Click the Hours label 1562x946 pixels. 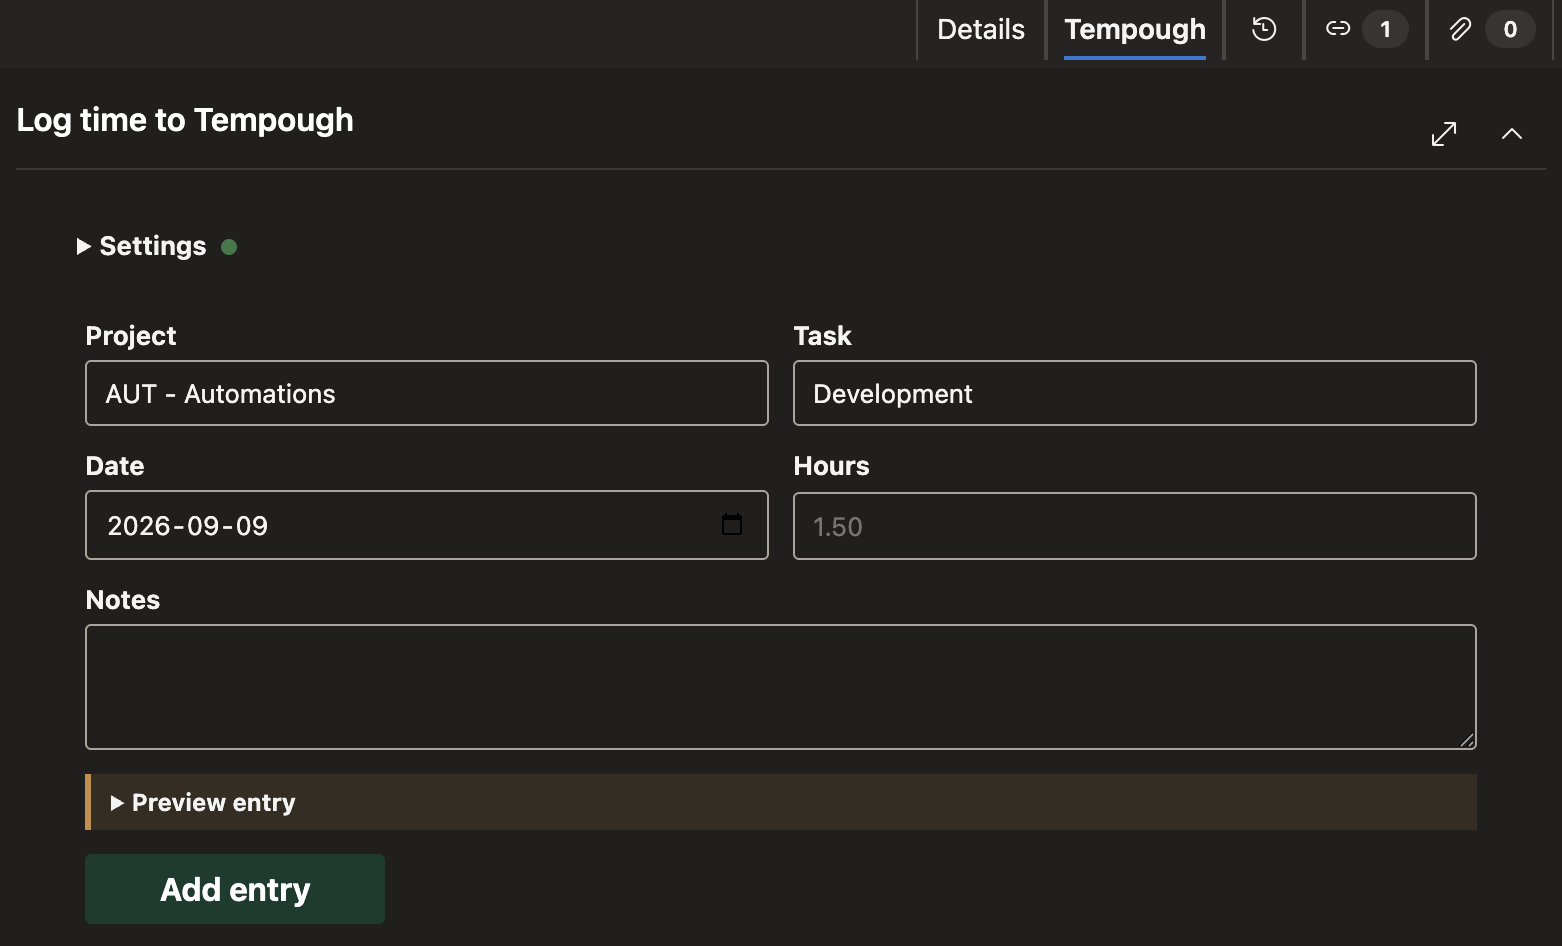(x=831, y=466)
